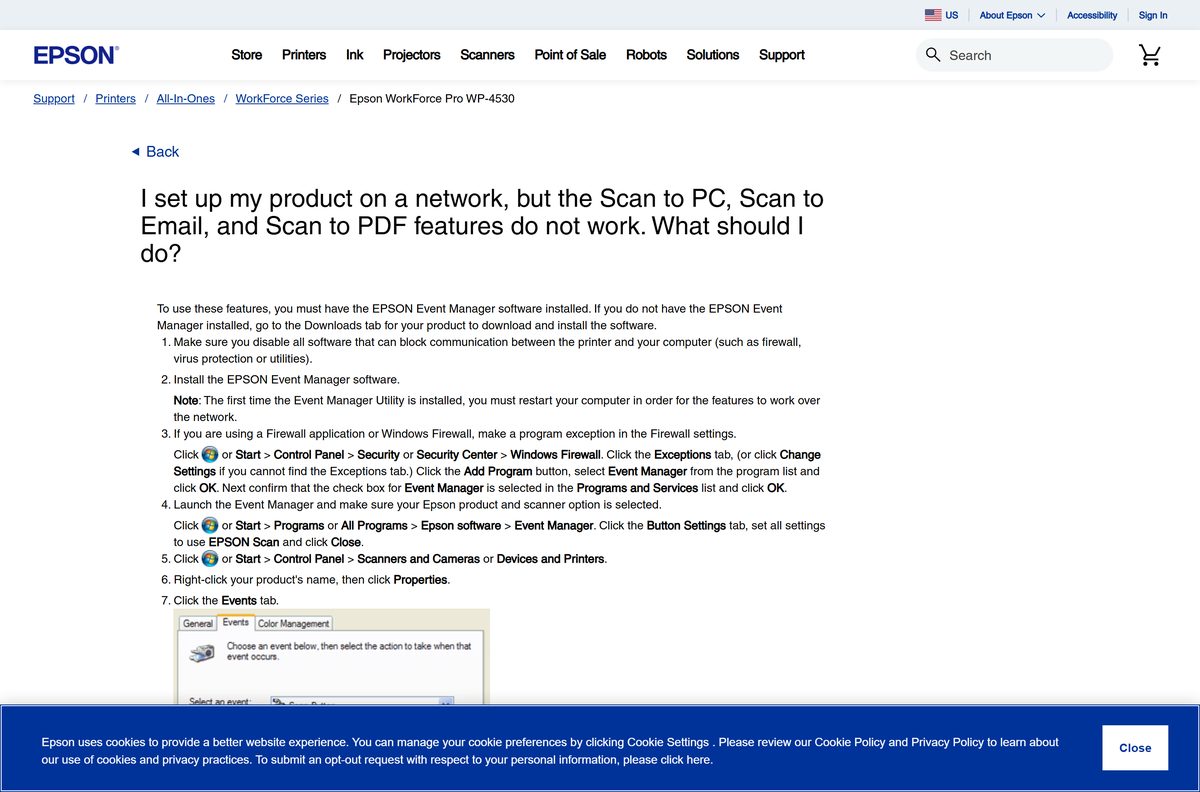Open the Ink menu
1200x792 pixels.
click(x=355, y=55)
